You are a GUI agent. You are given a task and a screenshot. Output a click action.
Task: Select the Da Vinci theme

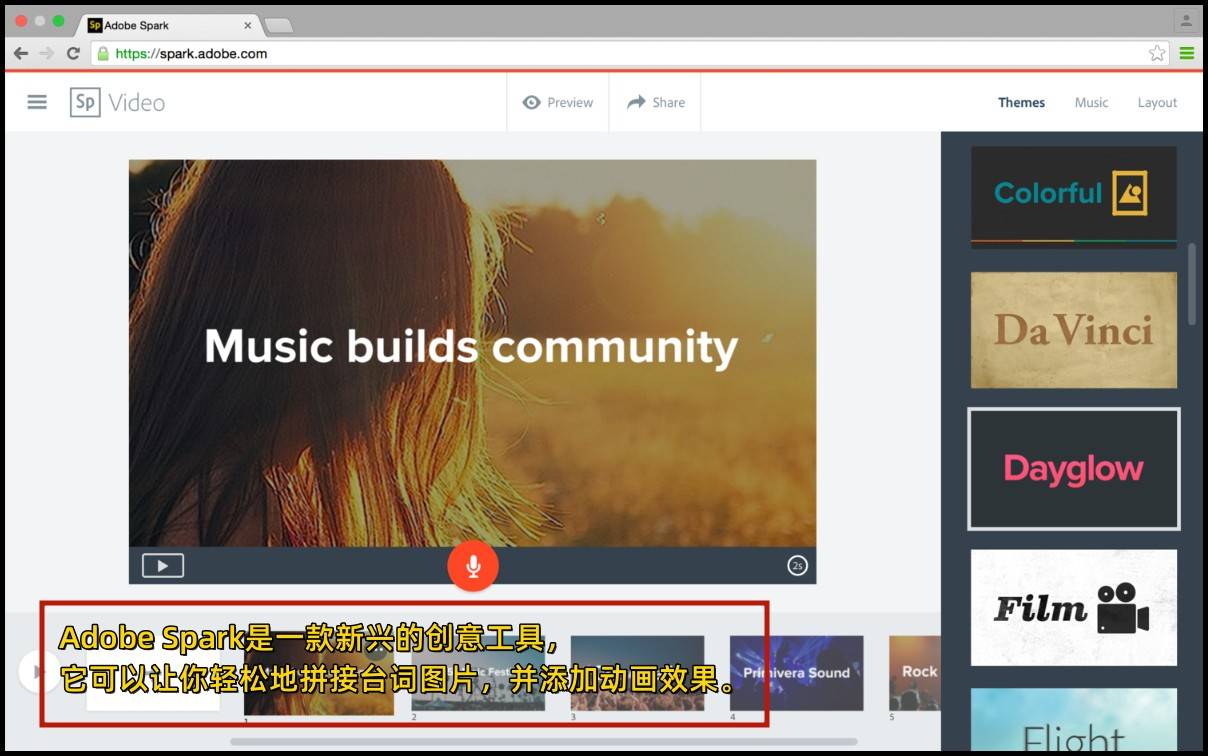1073,329
